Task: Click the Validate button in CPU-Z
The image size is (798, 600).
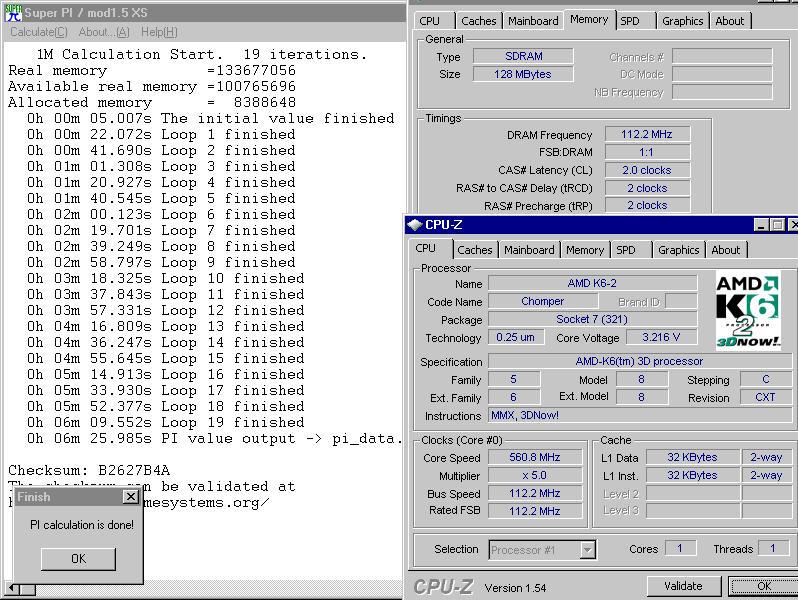Action: (683, 586)
